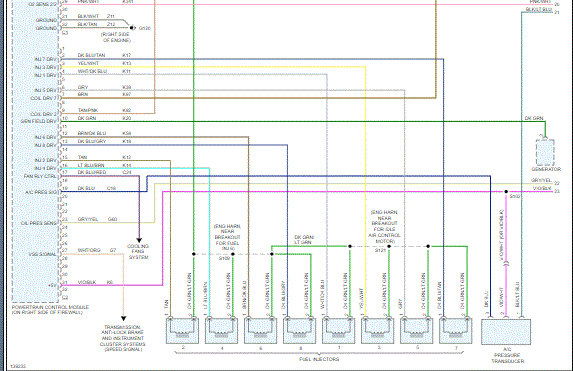Click the 'VIO/BLK 23' connector label at right edge
573x371 pixels.
tap(546, 189)
